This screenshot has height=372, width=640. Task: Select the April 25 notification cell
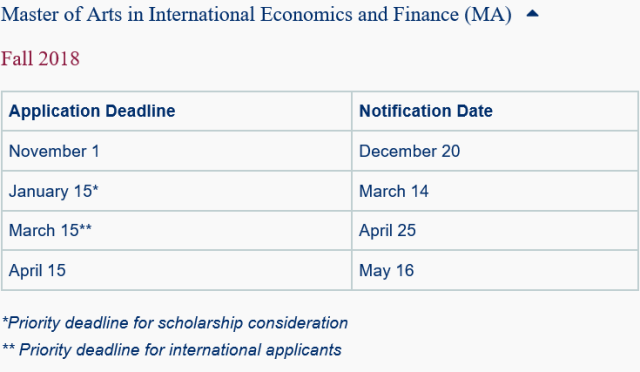[x=495, y=231]
